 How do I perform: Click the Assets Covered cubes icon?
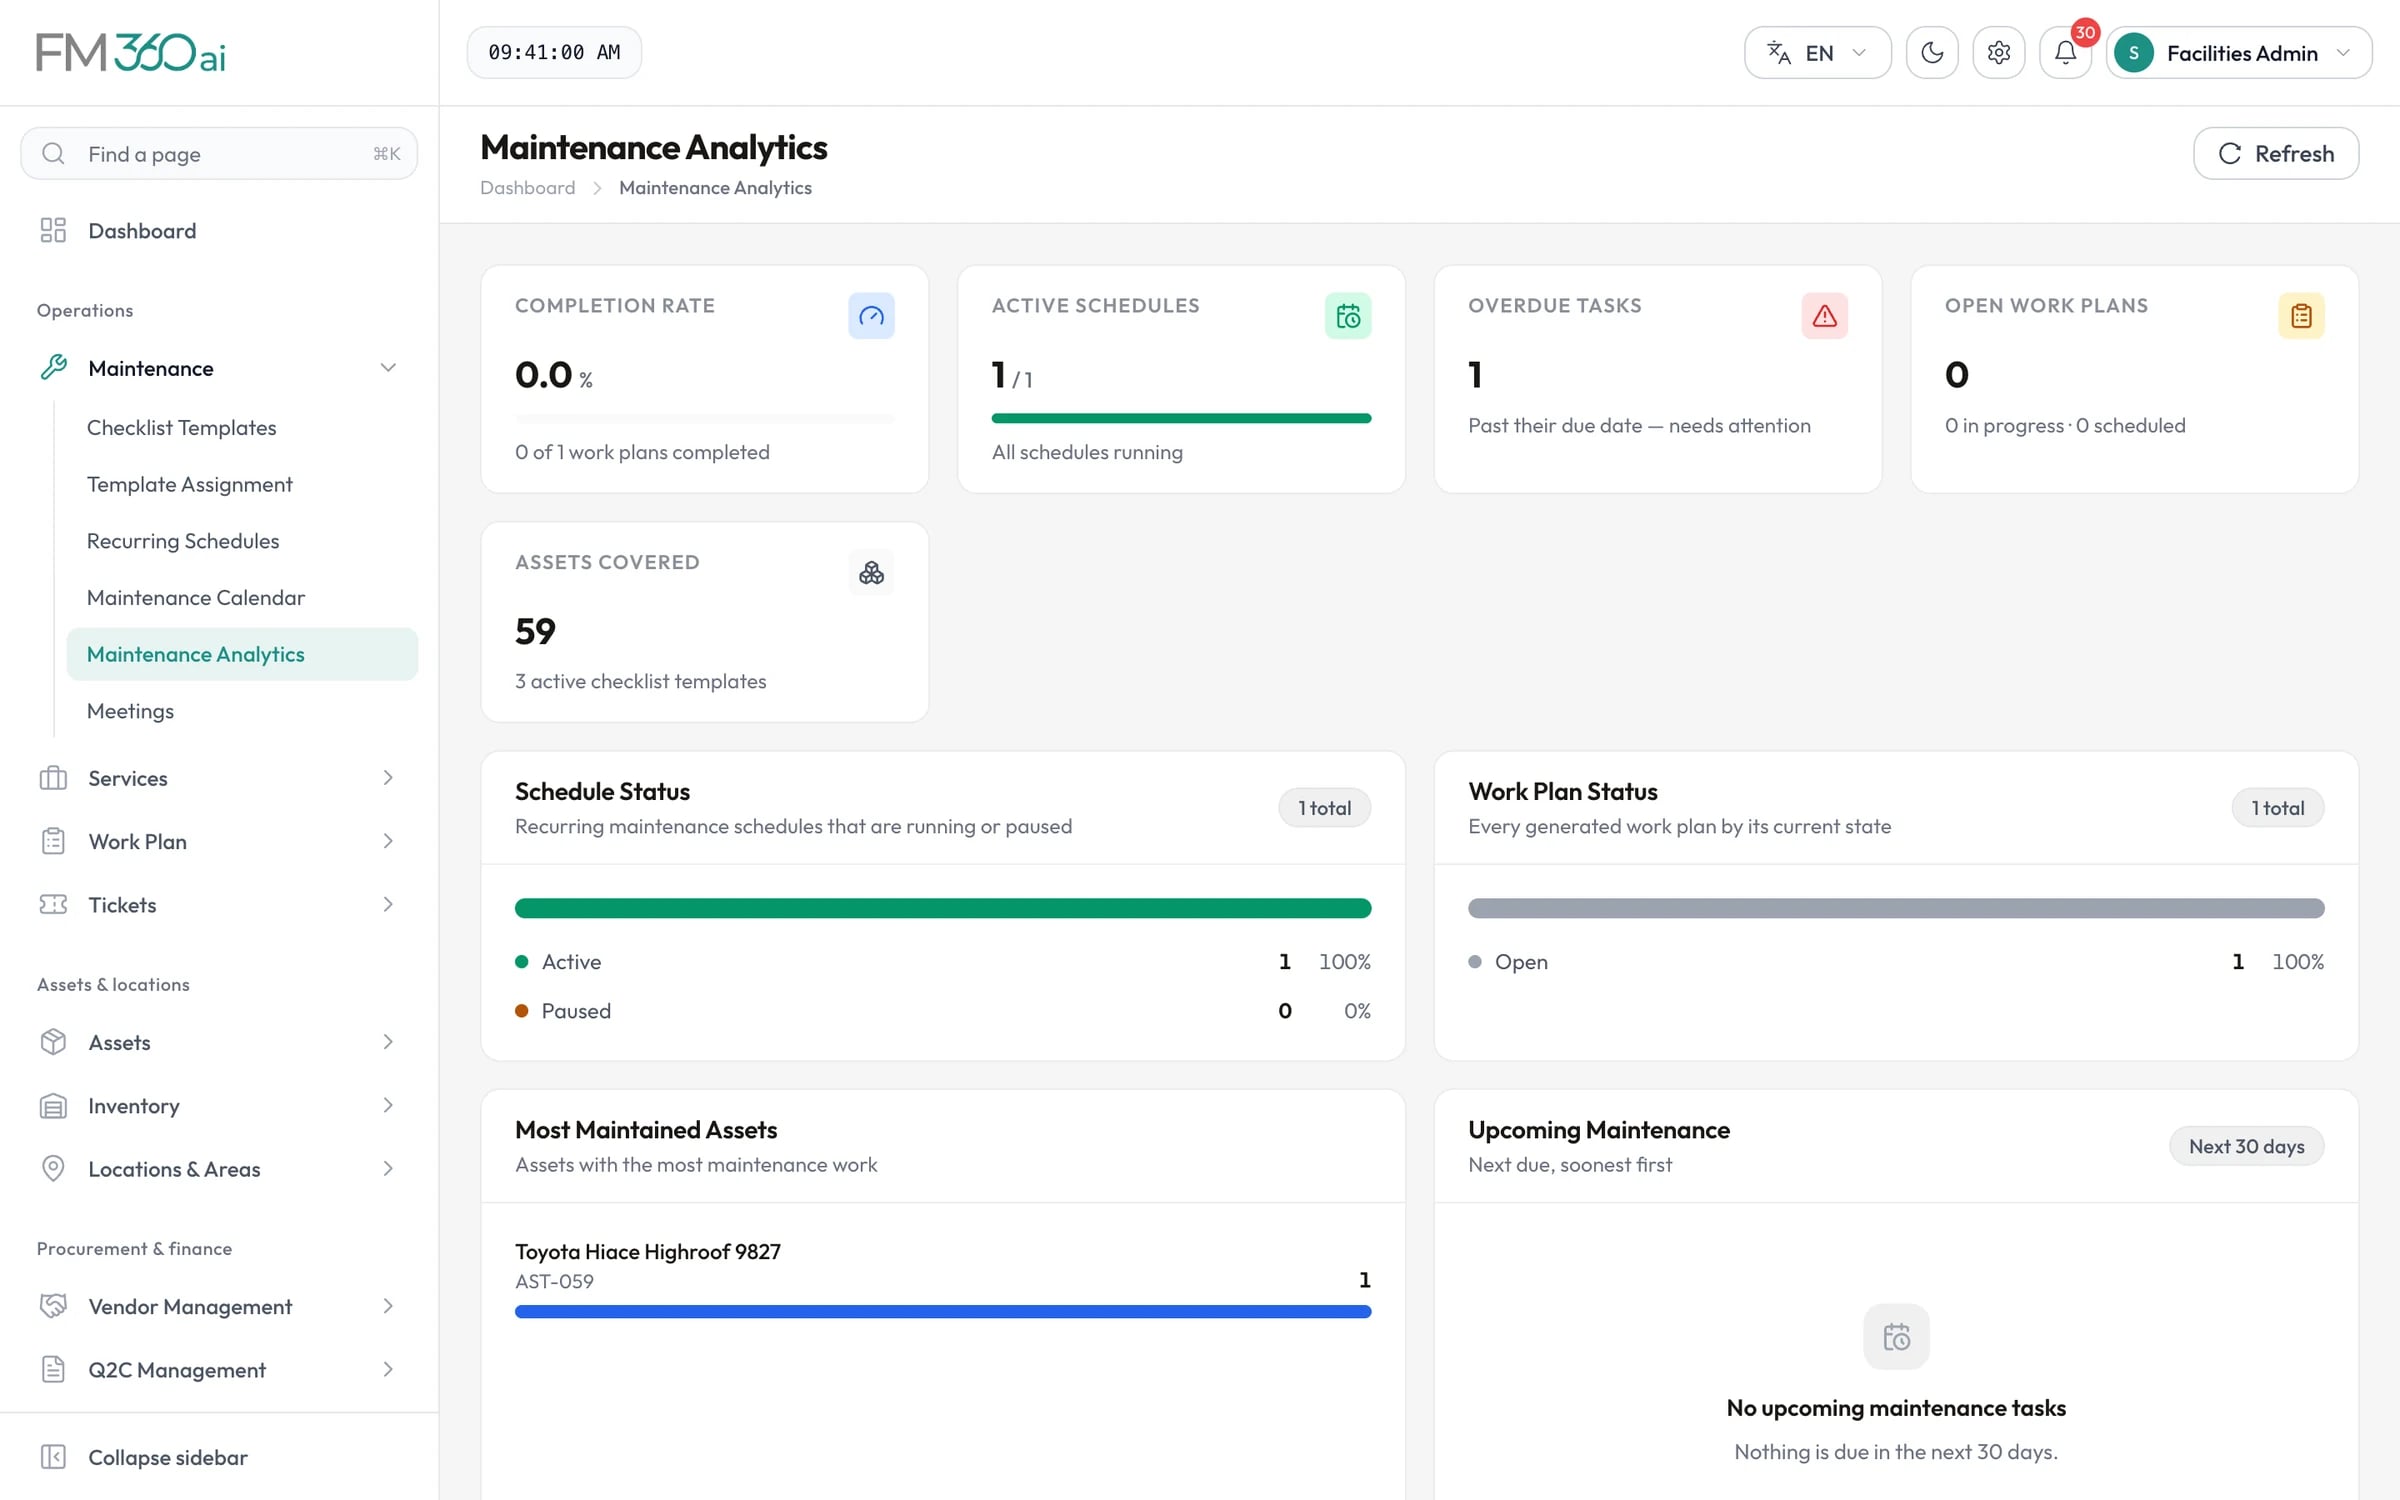pyautogui.click(x=871, y=573)
